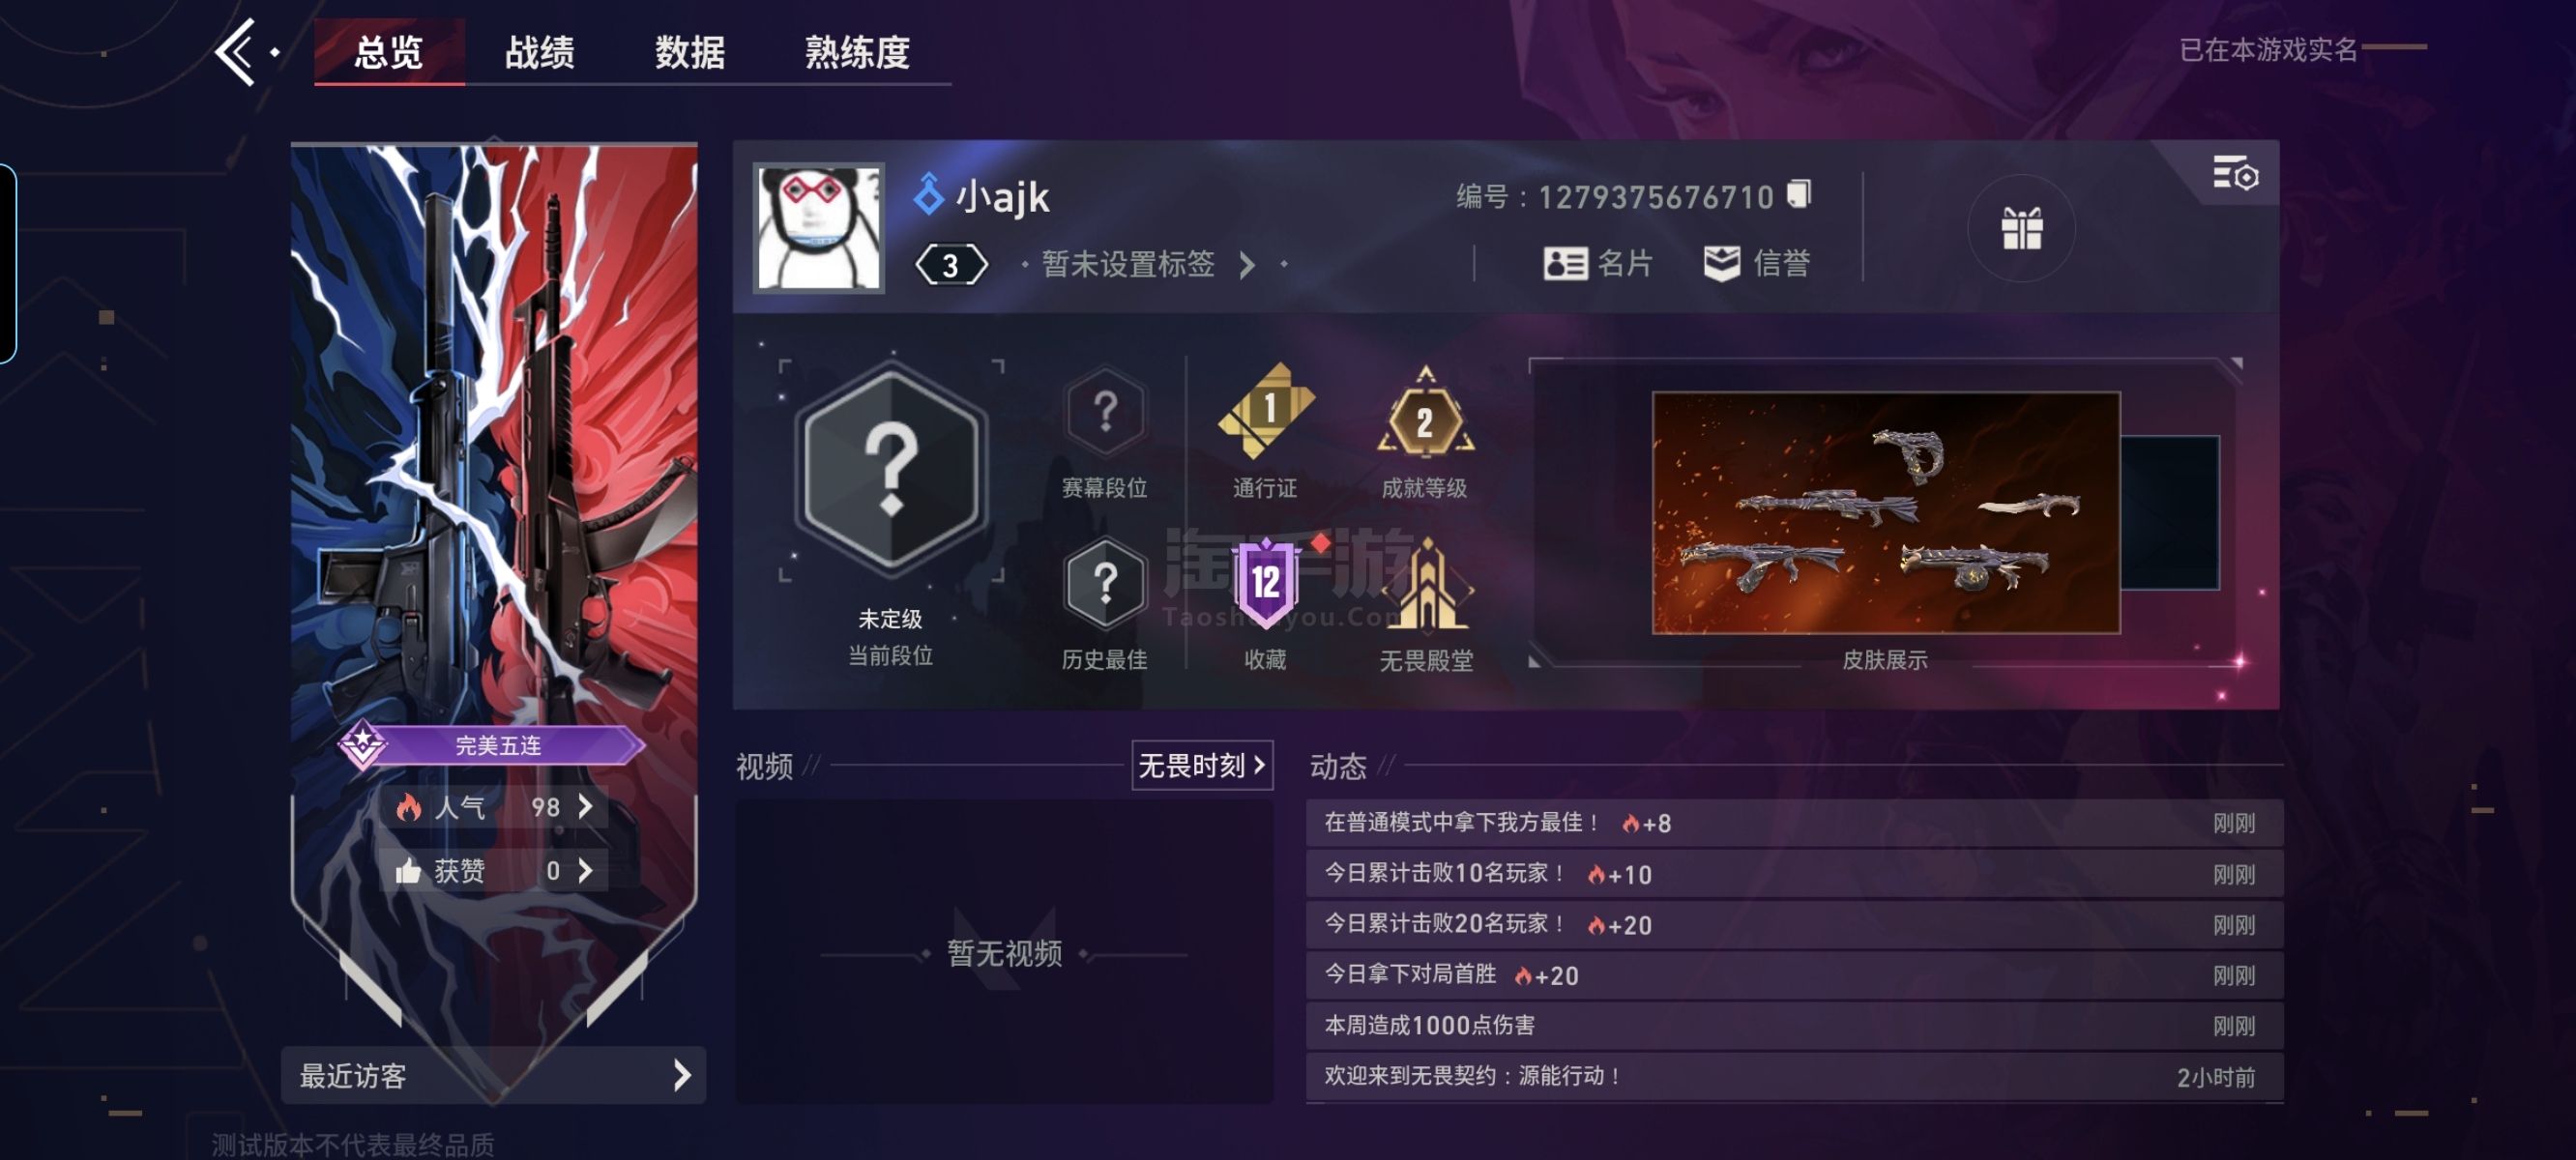View the 成就等级 achievement badge
Viewport: 2576px width, 1160px height.
[x=1425, y=413]
